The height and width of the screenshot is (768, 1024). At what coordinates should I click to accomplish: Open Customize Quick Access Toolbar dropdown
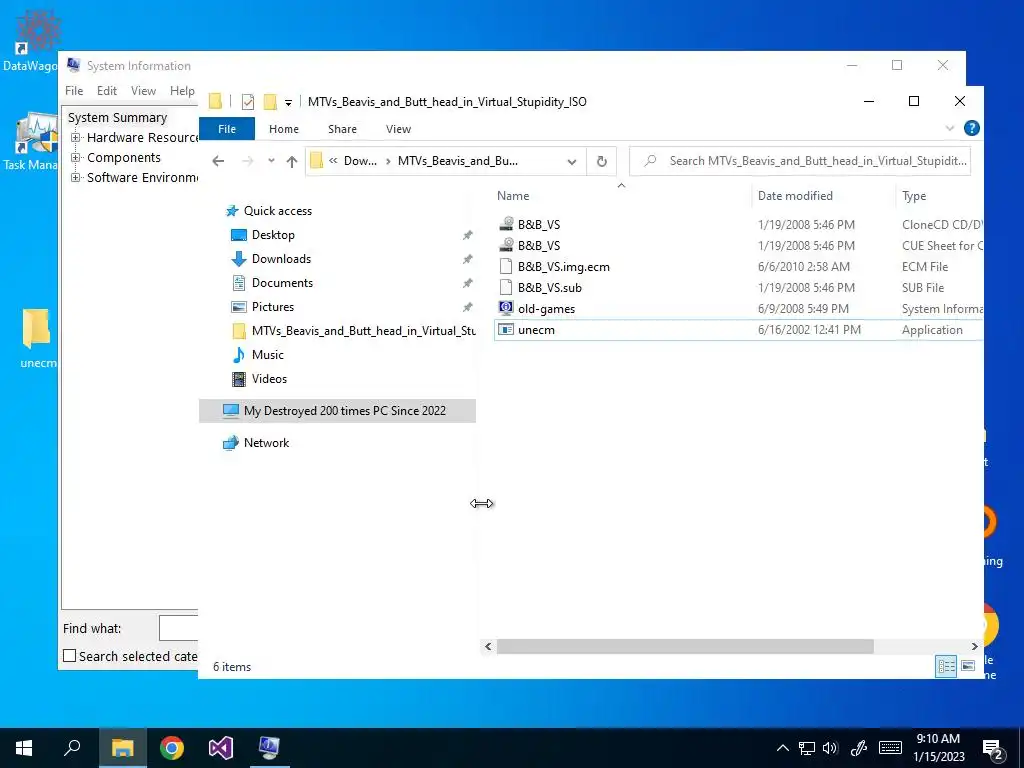point(288,103)
